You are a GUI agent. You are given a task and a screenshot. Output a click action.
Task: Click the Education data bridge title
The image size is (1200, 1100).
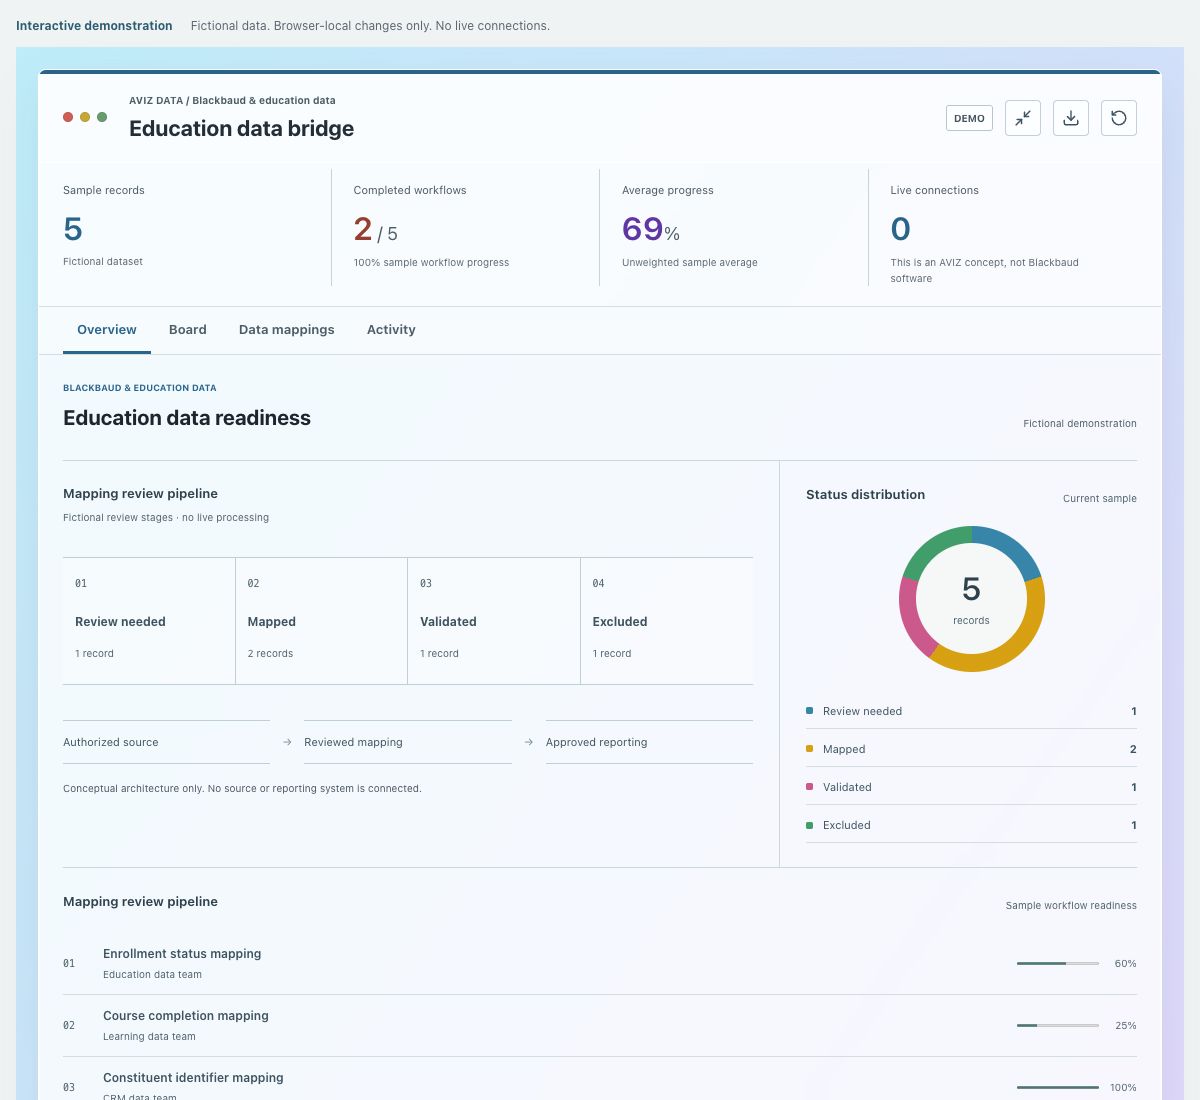241,128
